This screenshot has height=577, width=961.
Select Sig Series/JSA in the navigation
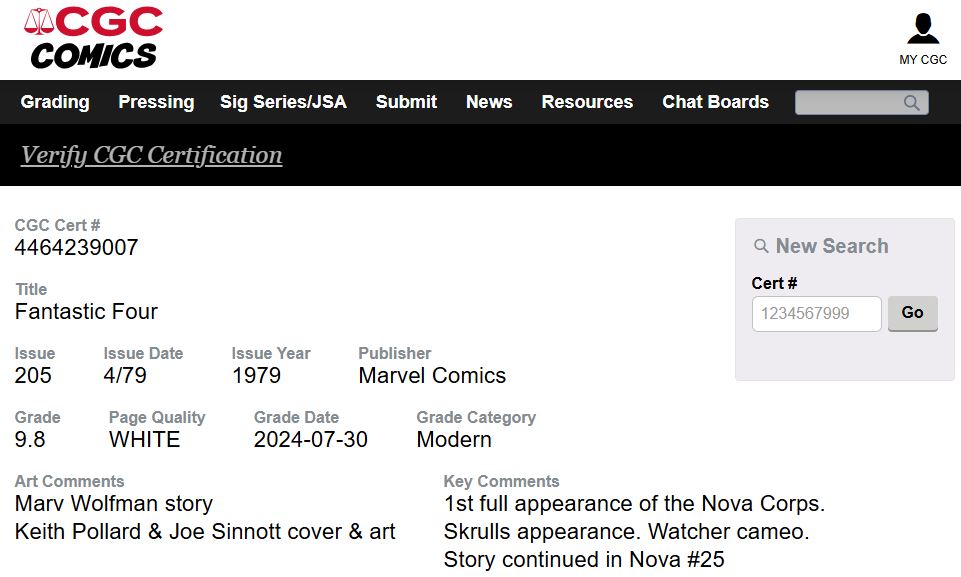pos(283,102)
